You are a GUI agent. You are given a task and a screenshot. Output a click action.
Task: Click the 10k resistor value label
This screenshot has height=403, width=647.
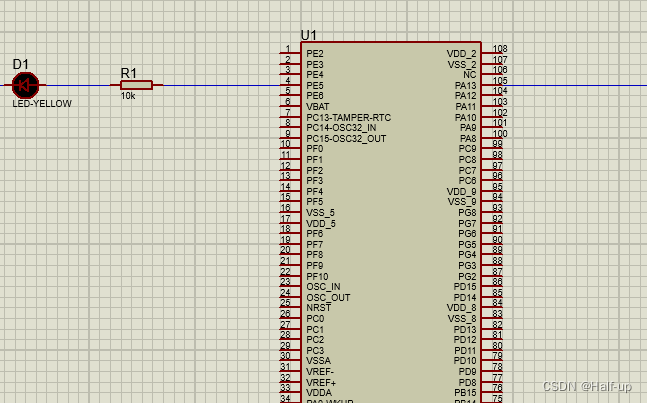click(128, 96)
